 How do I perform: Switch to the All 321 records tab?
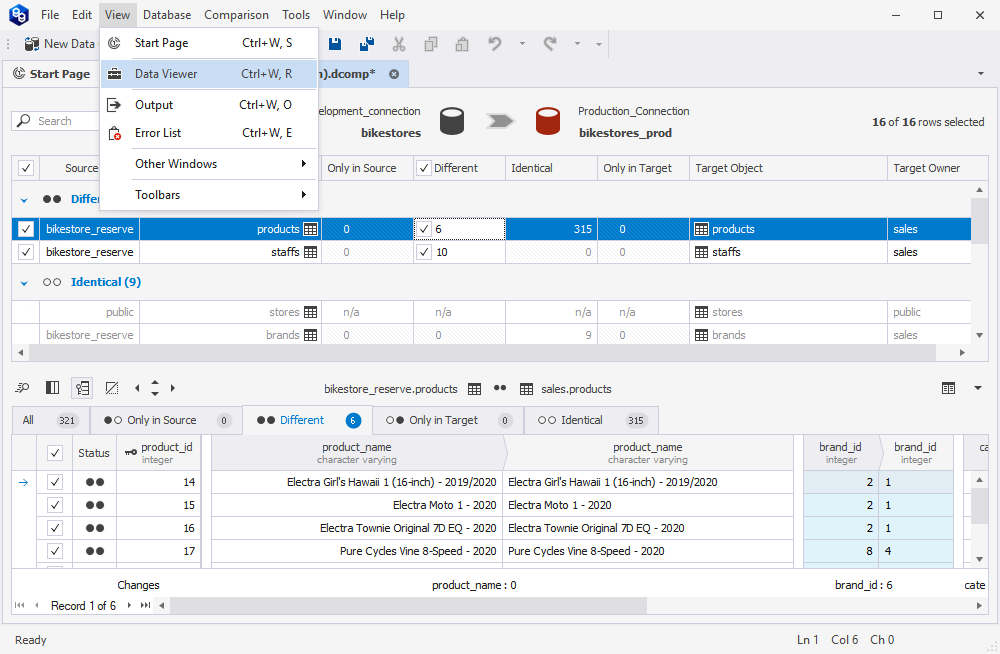[x=50, y=420]
